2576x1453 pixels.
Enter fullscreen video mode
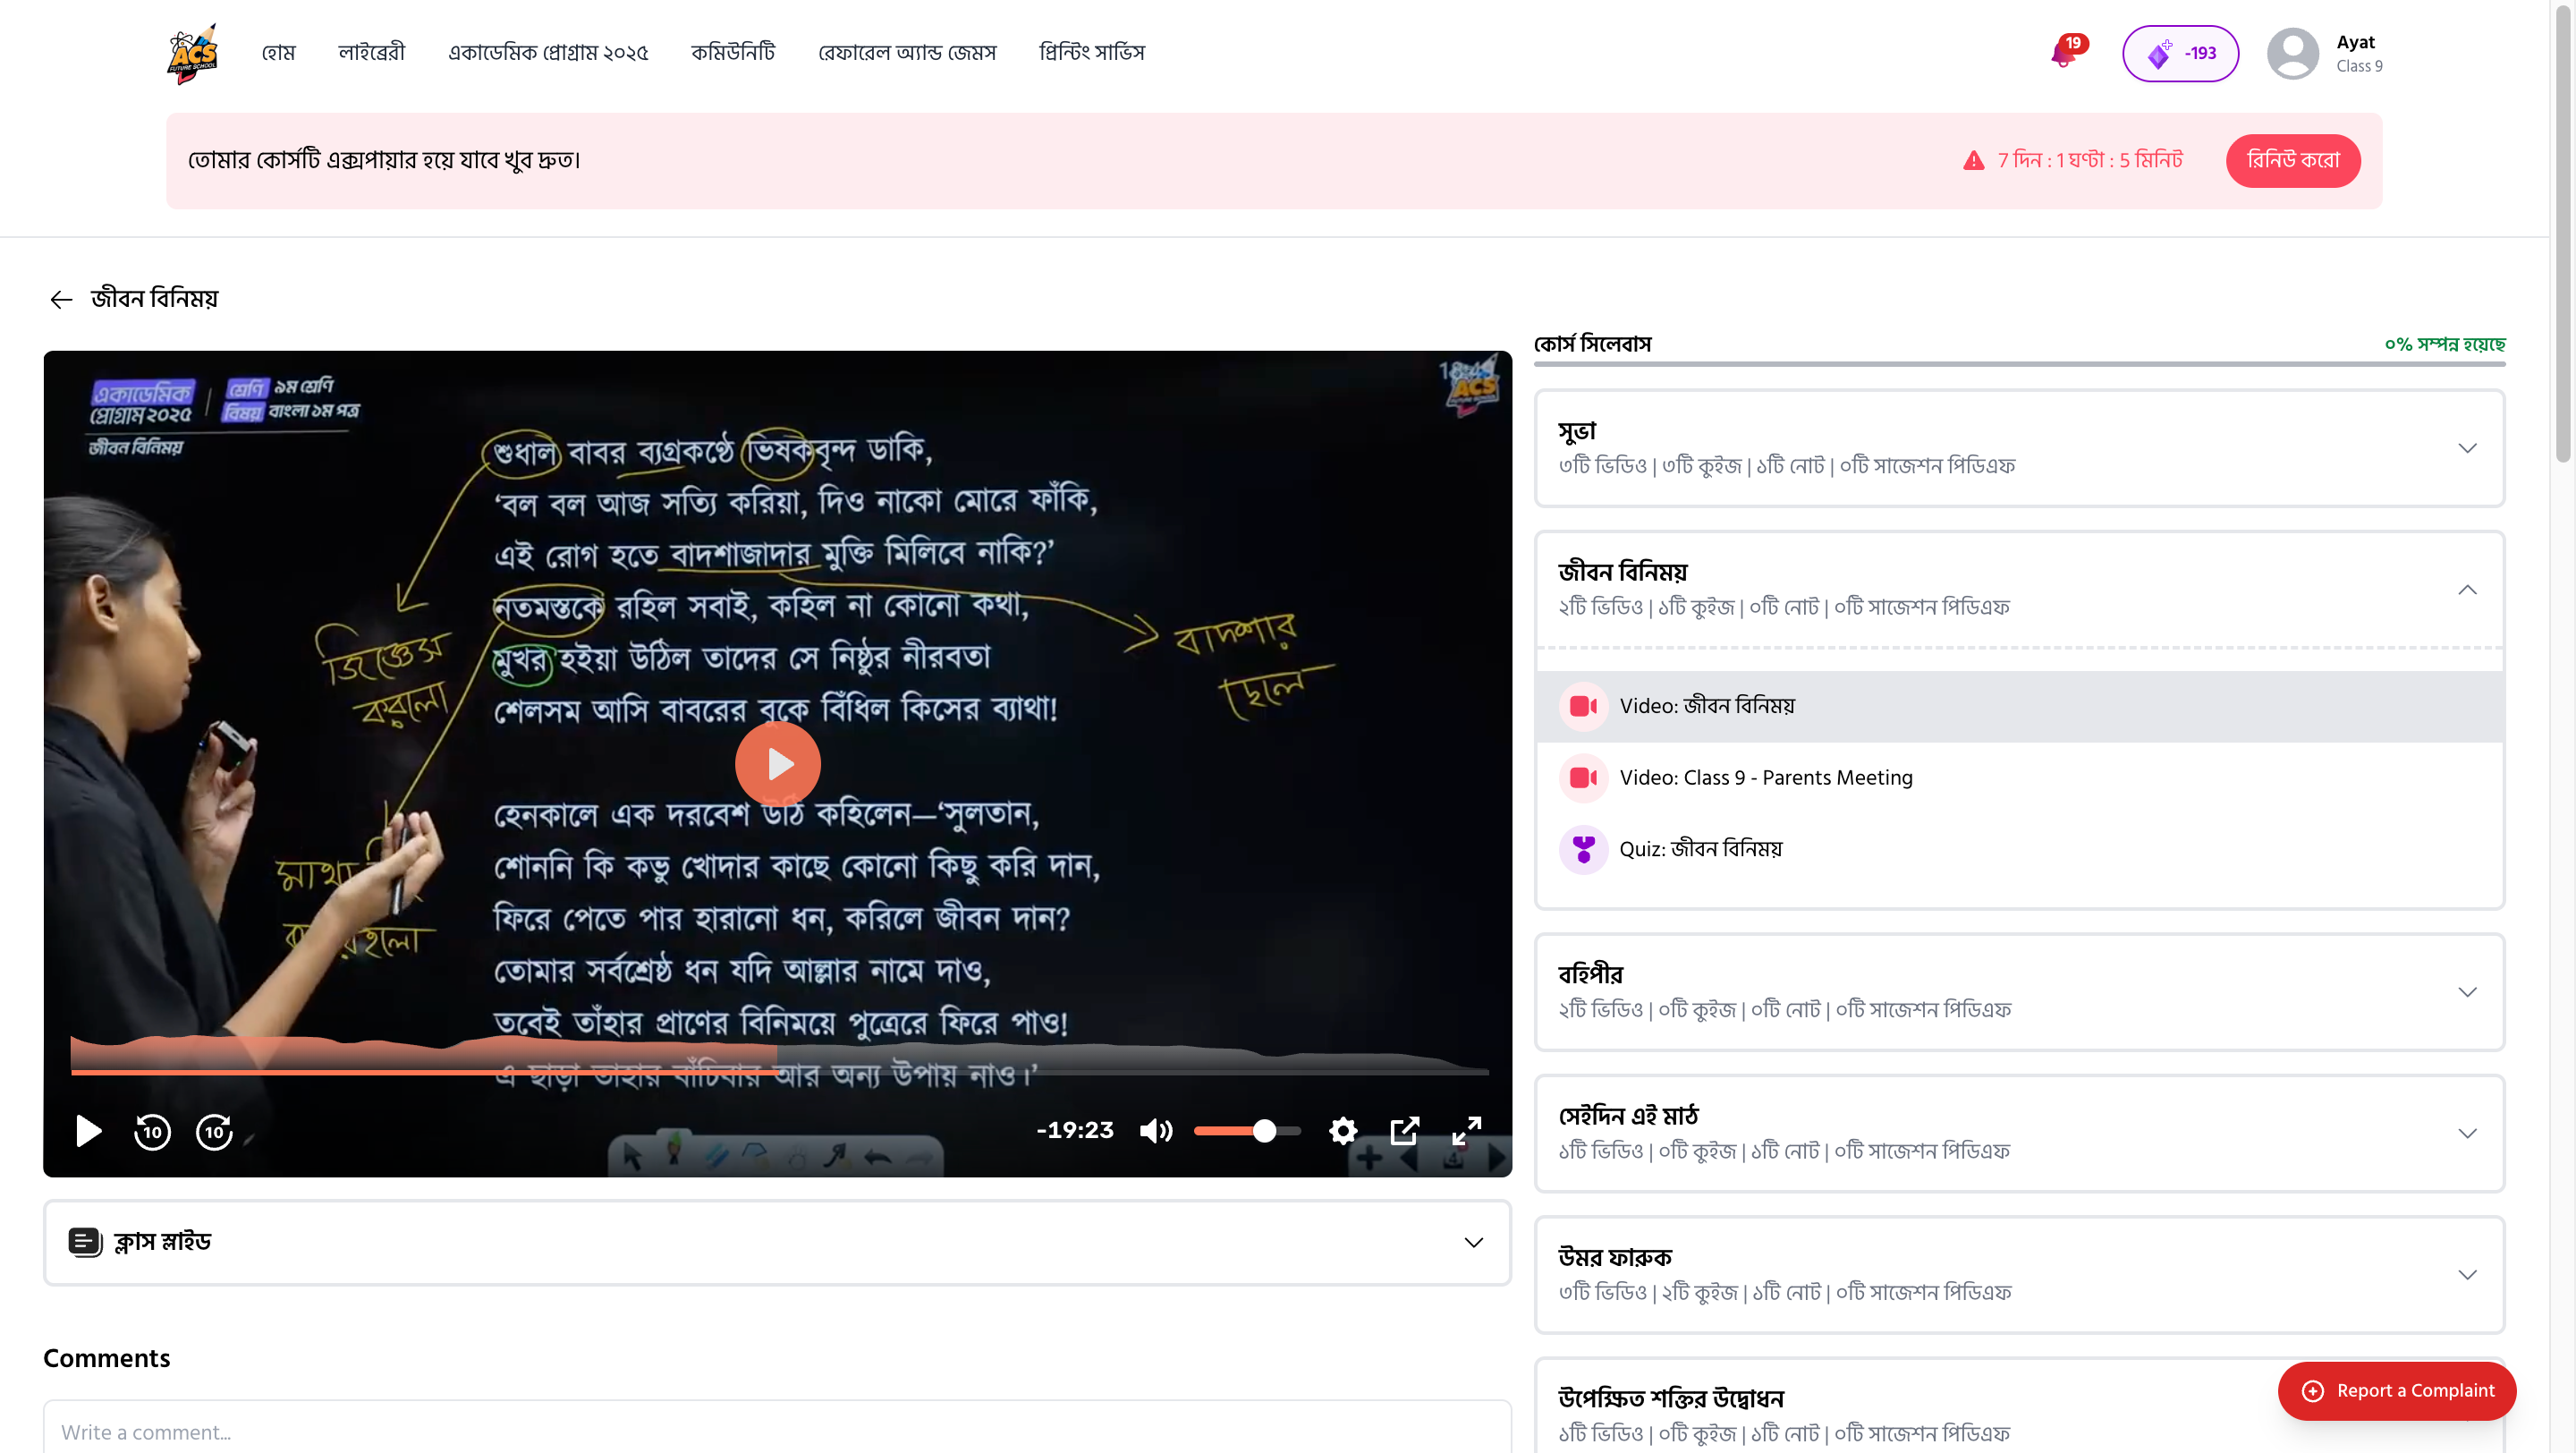pyautogui.click(x=1466, y=1131)
